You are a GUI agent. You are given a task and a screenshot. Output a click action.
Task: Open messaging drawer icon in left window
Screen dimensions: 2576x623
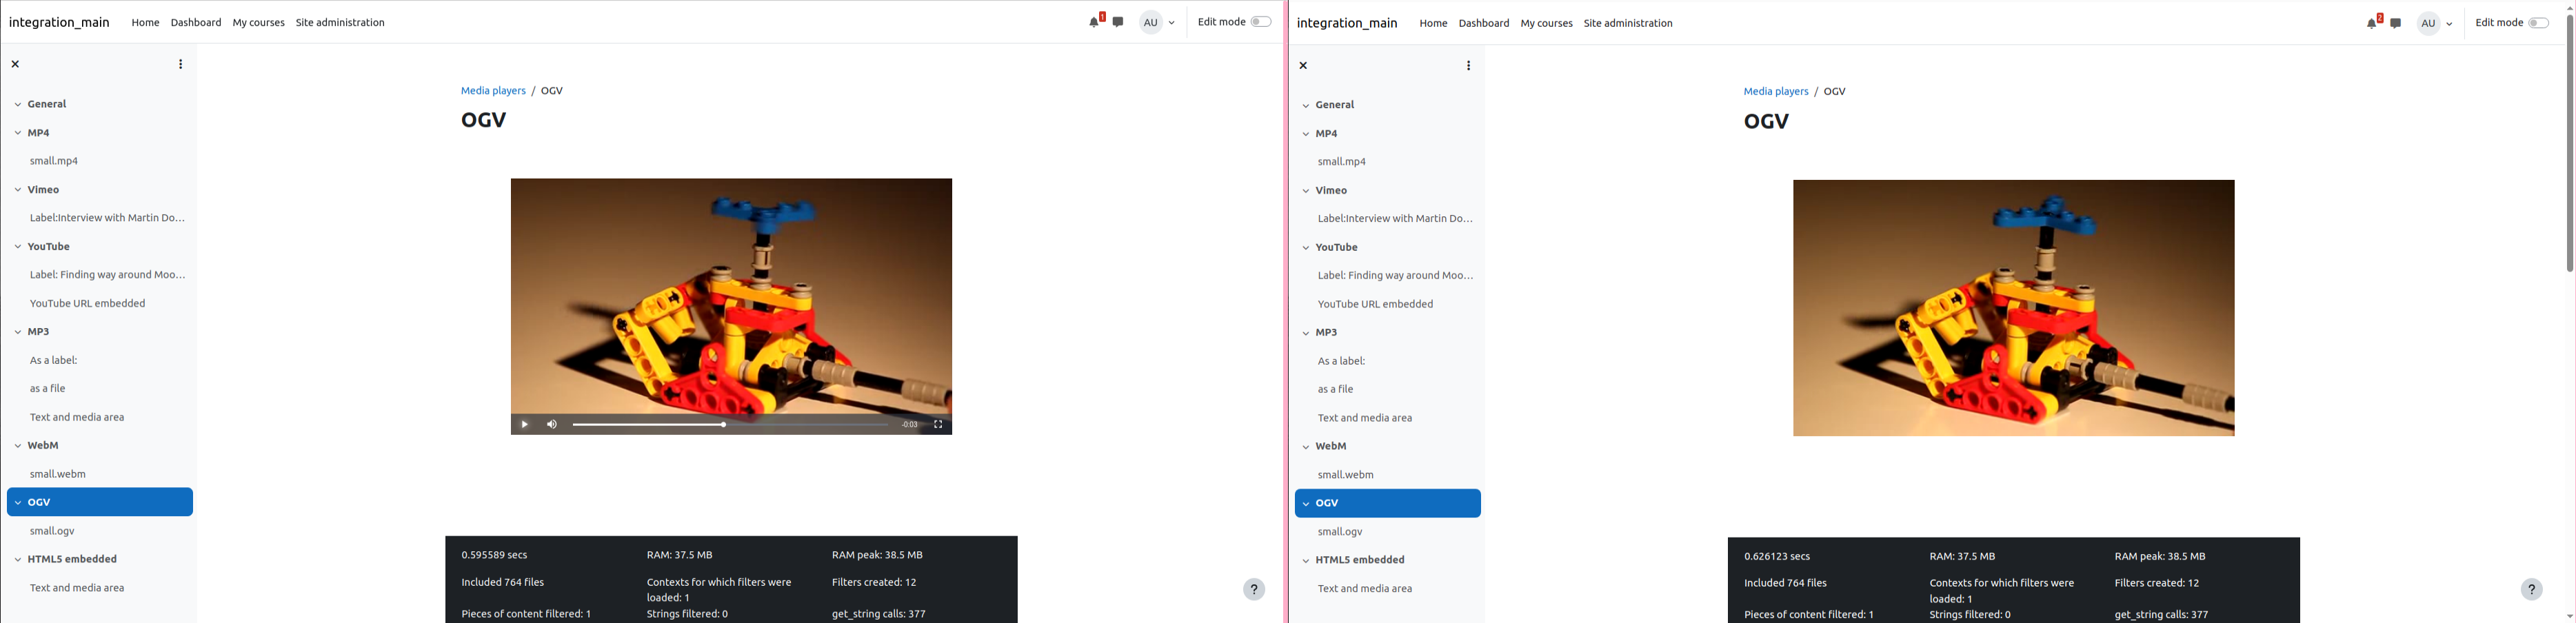coord(1118,22)
